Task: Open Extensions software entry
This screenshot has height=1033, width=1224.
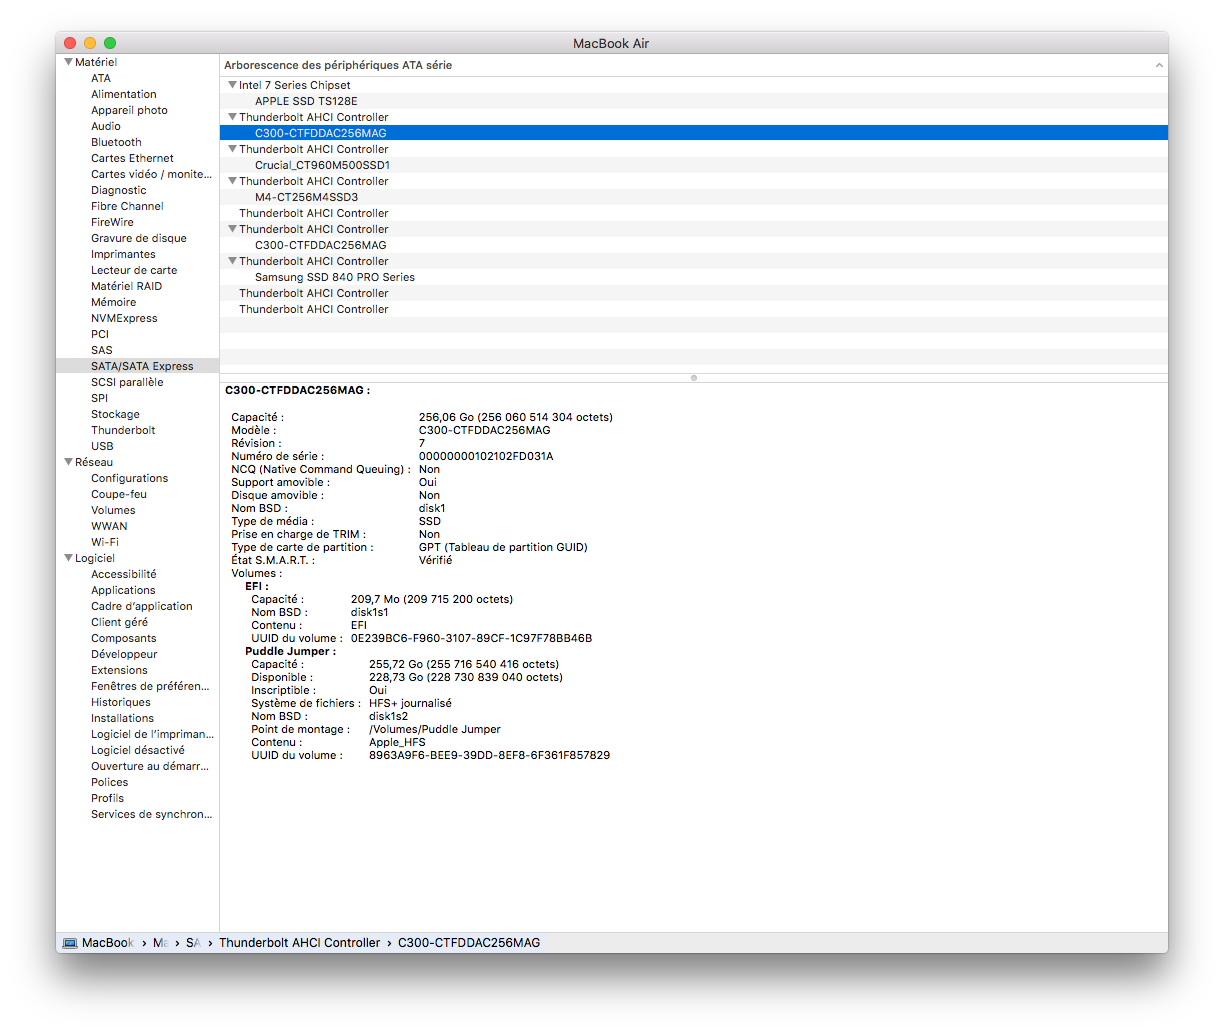Action: click(x=119, y=670)
